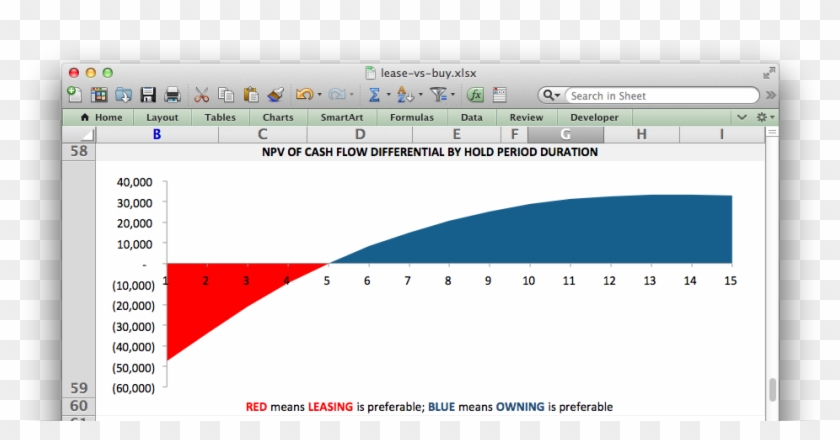This screenshot has width=840, height=440.
Task: Click the Save floppy disk icon
Action: point(148,95)
